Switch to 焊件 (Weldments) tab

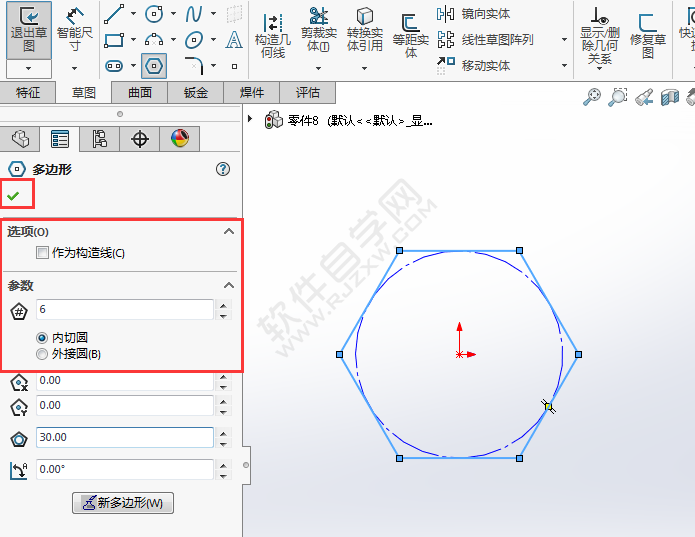pos(251,93)
